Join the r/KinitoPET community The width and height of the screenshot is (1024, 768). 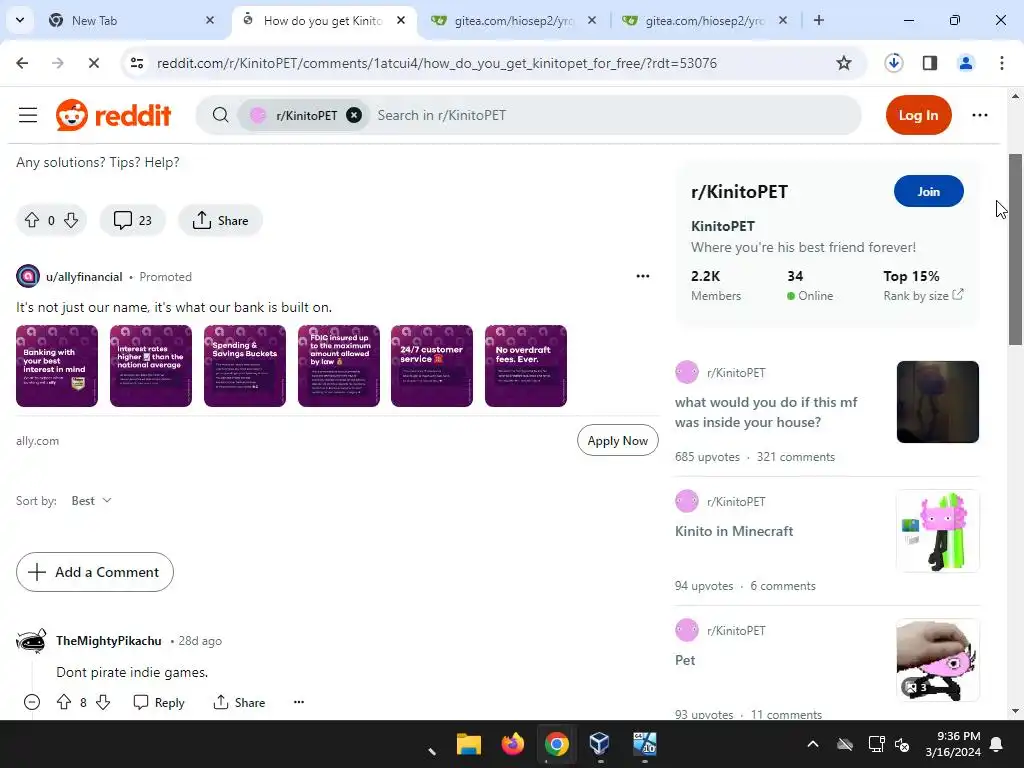pos(928,191)
